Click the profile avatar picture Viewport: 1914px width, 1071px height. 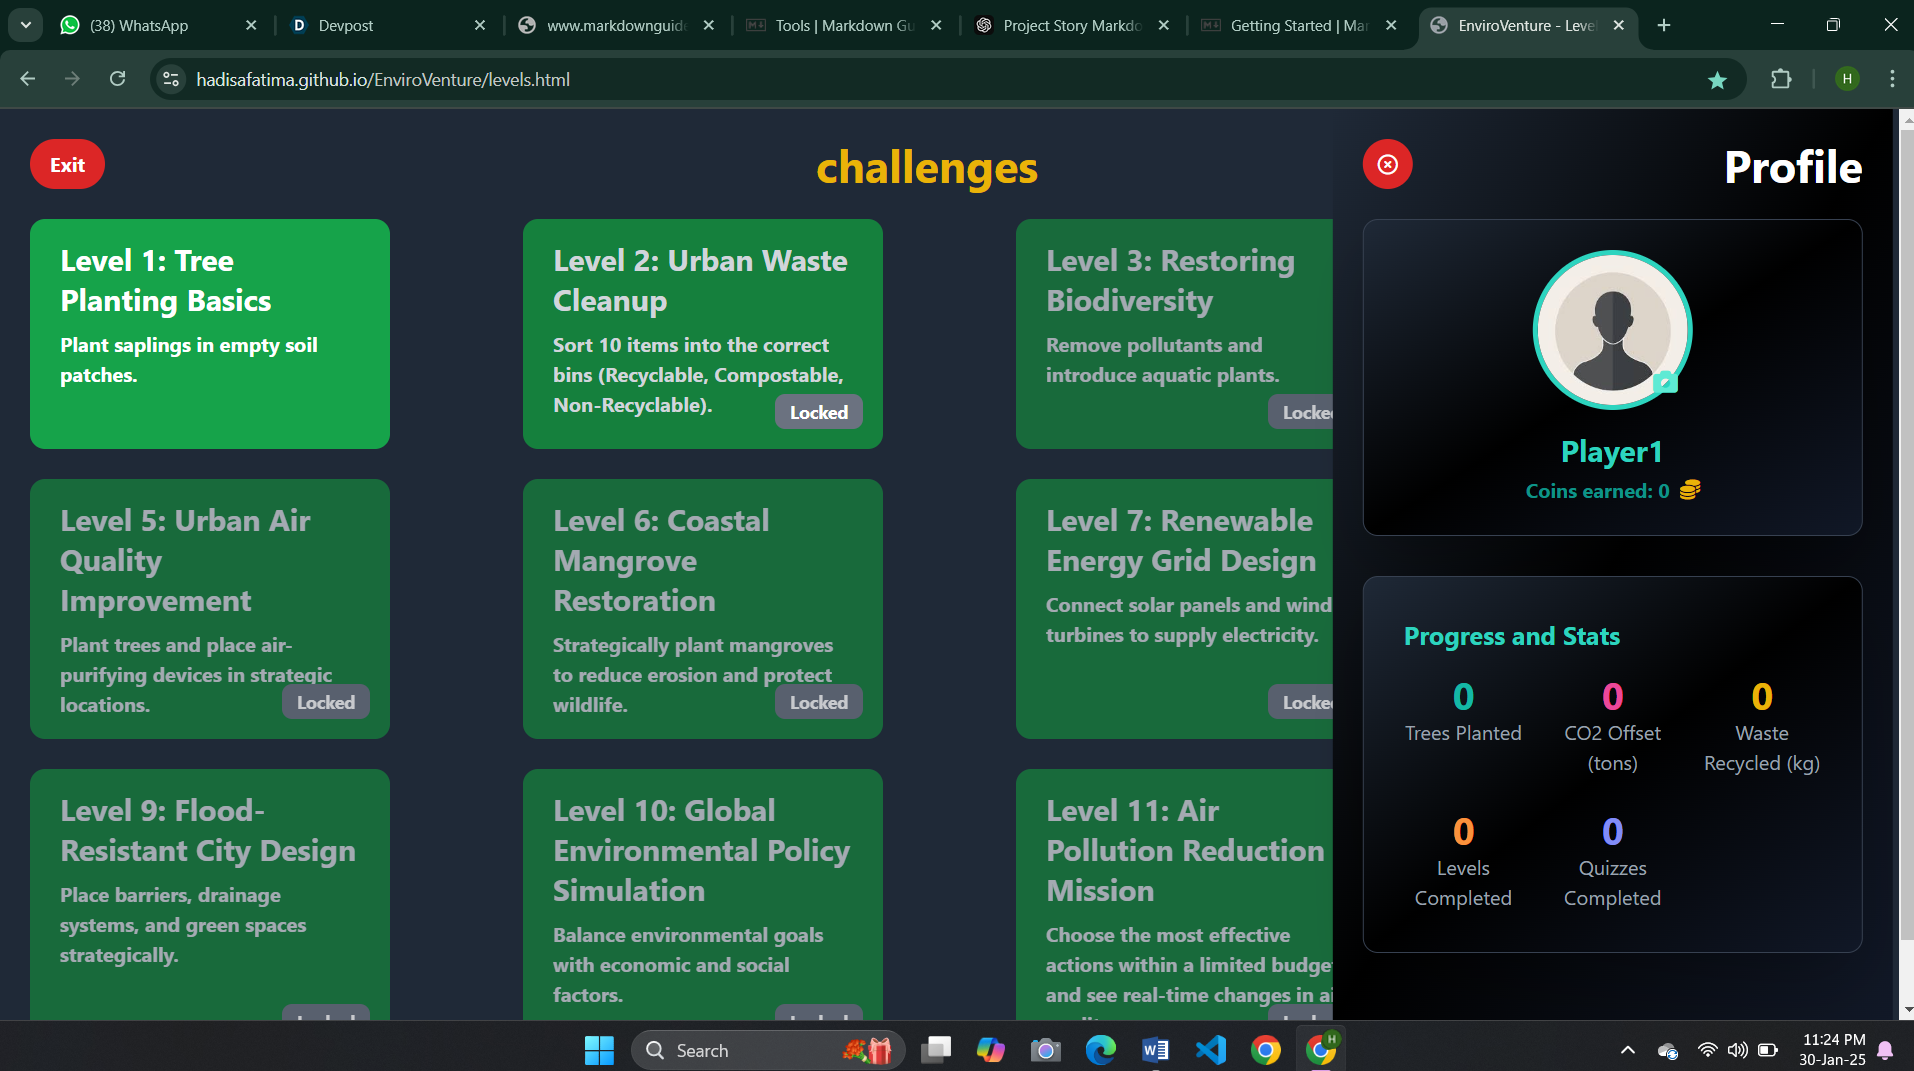[1612, 329]
